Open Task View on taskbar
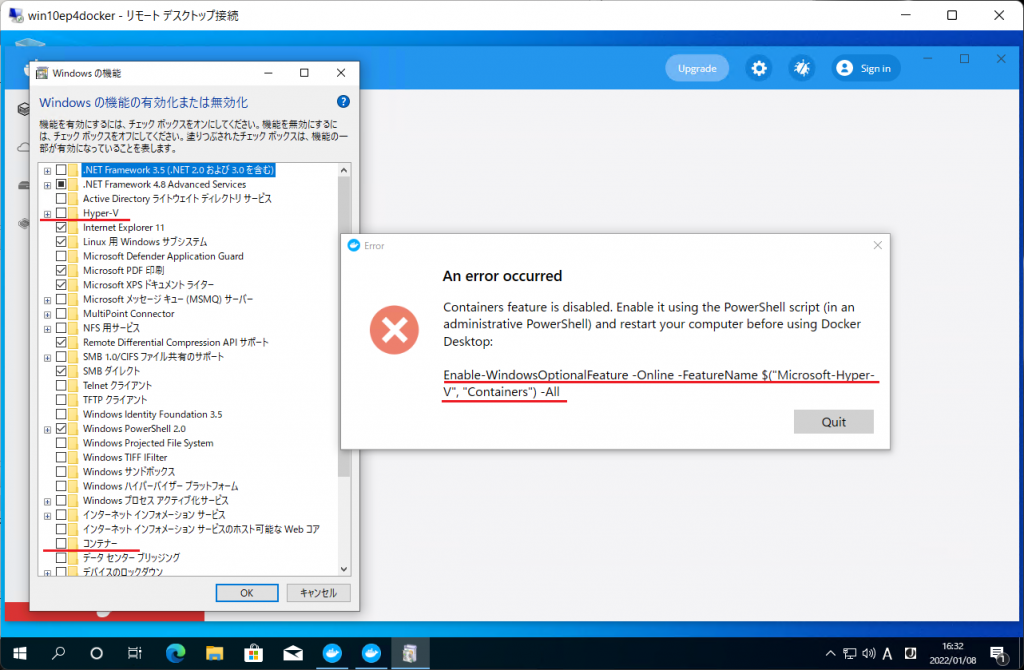The width and height of the screenshot is (1024, 670). [x=135, y=653]
